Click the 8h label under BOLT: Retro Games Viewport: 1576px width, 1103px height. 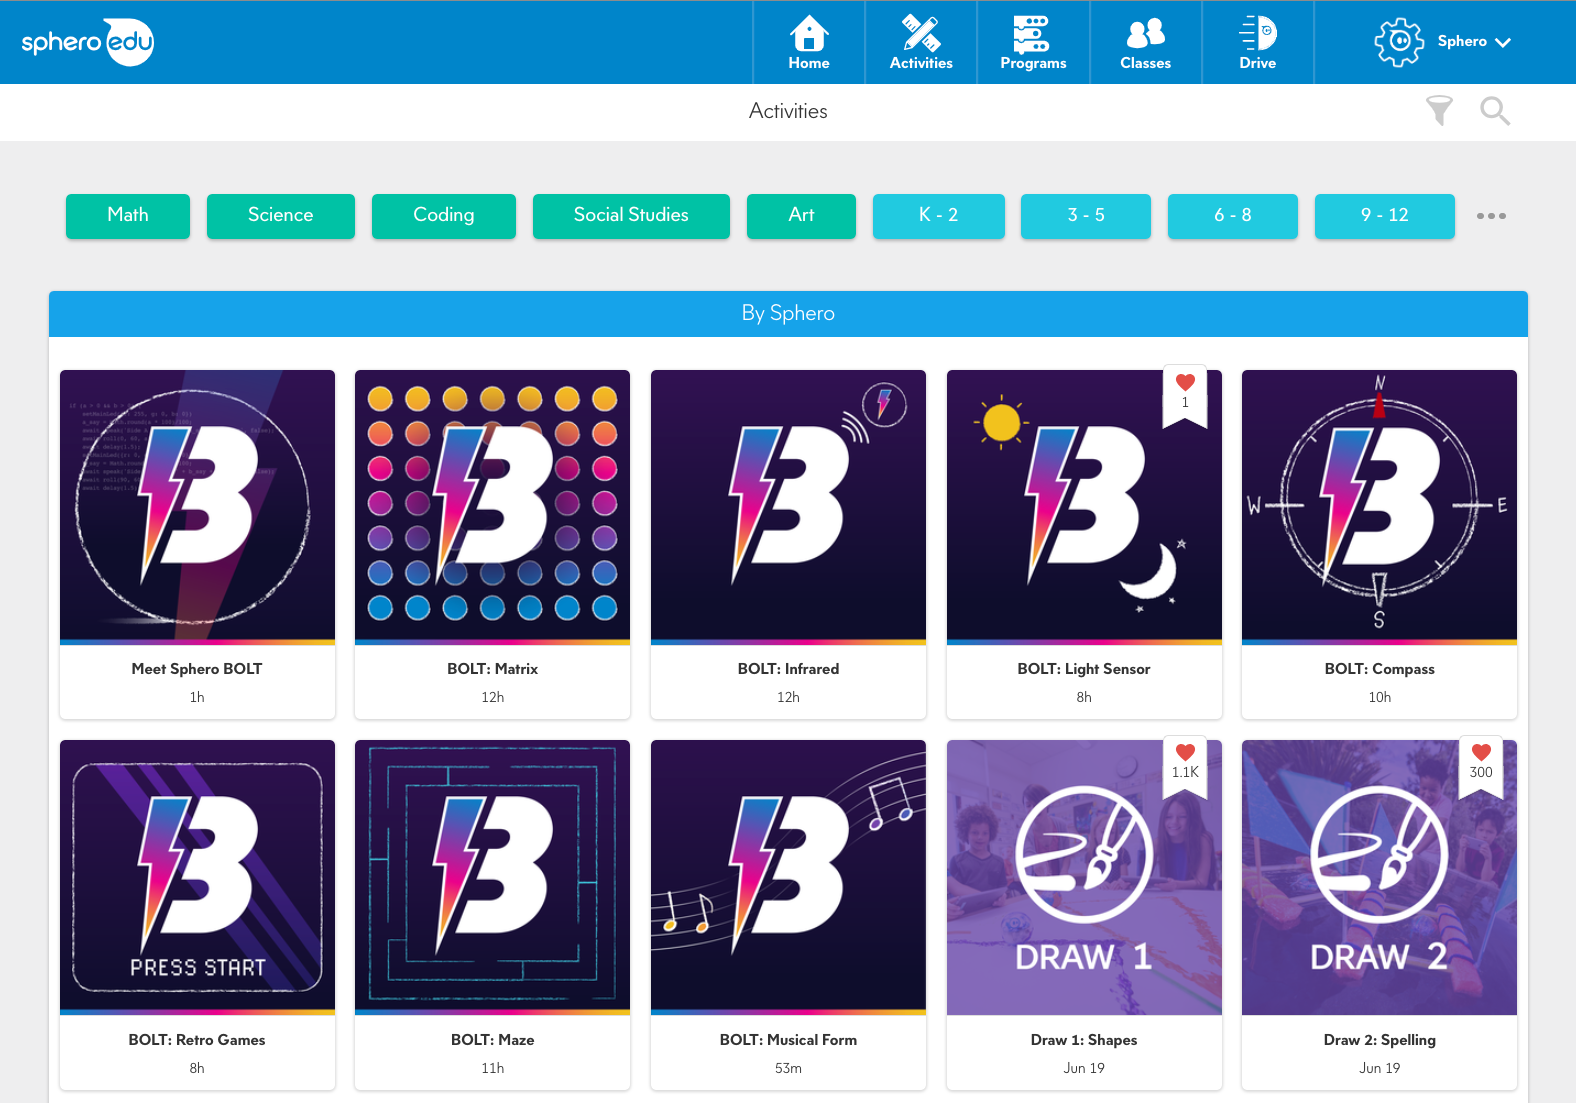[x=197, y=1068]
